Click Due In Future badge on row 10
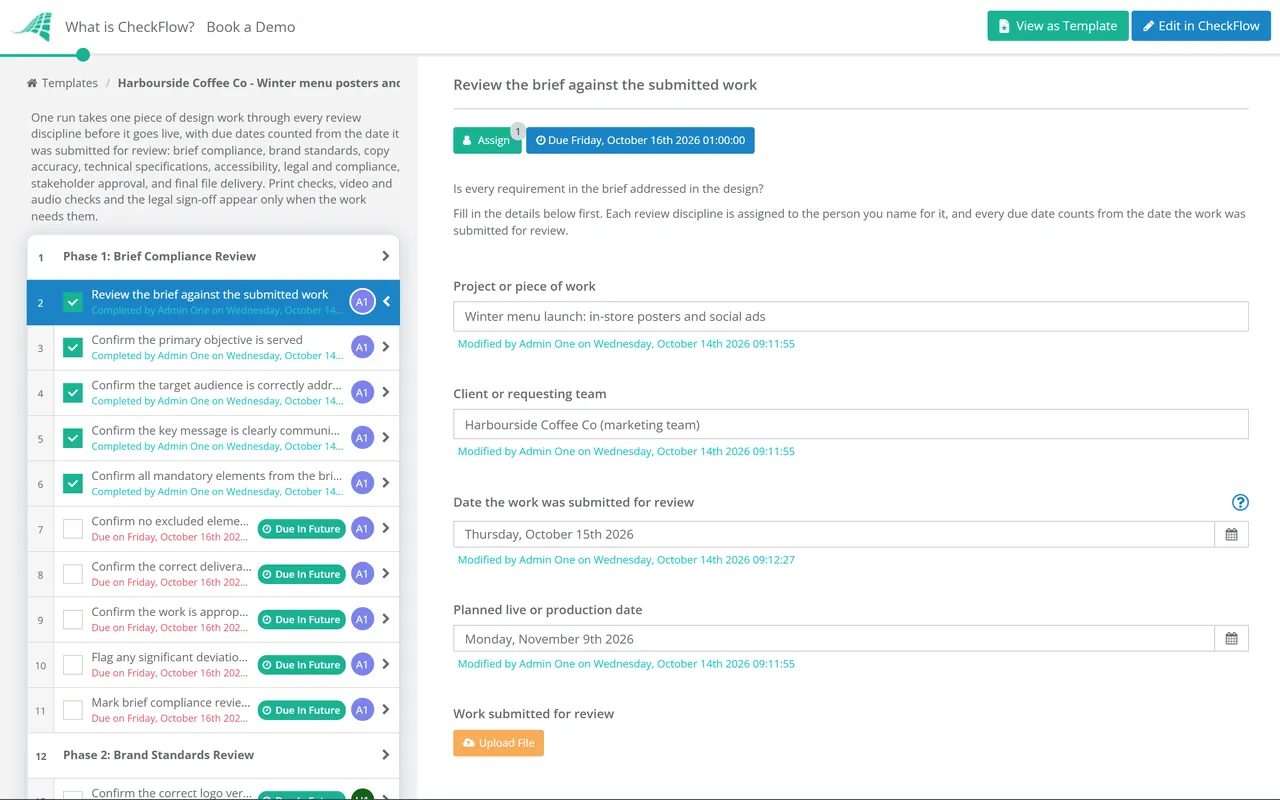Screen dimensions: 1280x800 (x=301, y=665)
